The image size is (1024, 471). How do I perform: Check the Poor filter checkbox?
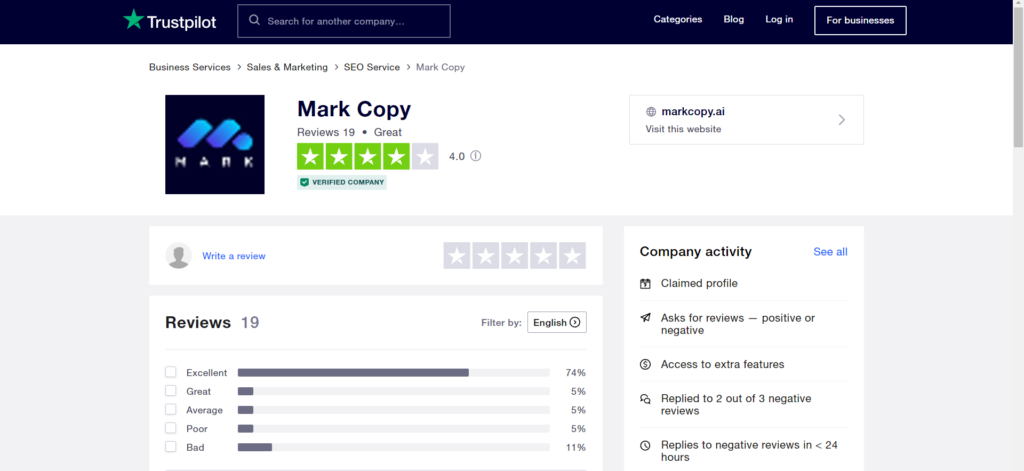pos(170,428)
